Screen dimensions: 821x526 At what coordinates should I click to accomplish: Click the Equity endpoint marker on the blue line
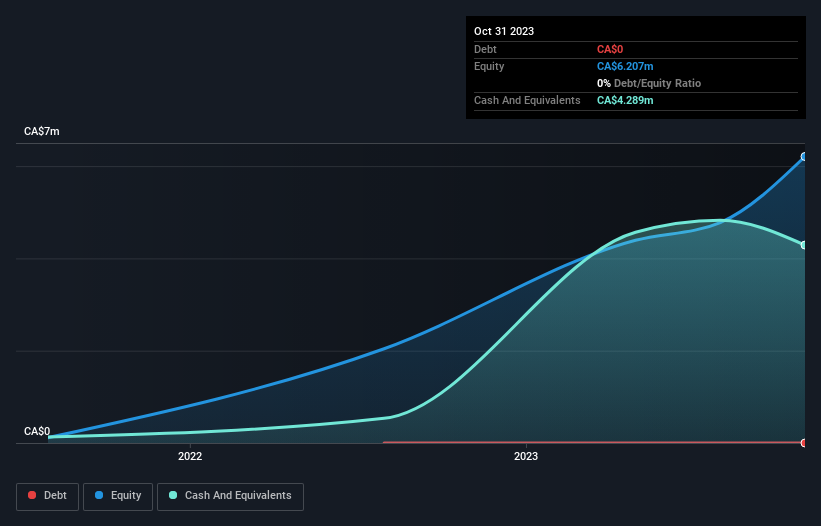804,156
